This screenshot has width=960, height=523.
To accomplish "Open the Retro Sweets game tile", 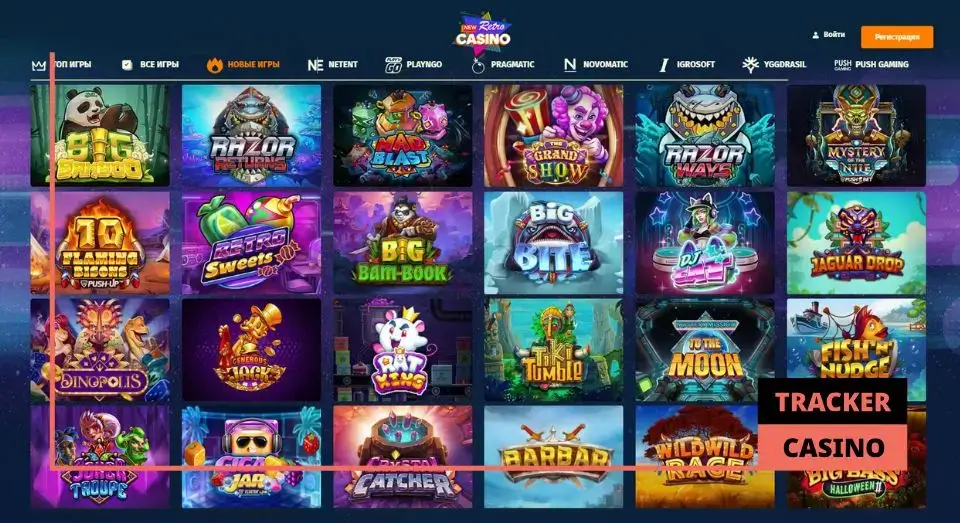I will tap(252, 243).
